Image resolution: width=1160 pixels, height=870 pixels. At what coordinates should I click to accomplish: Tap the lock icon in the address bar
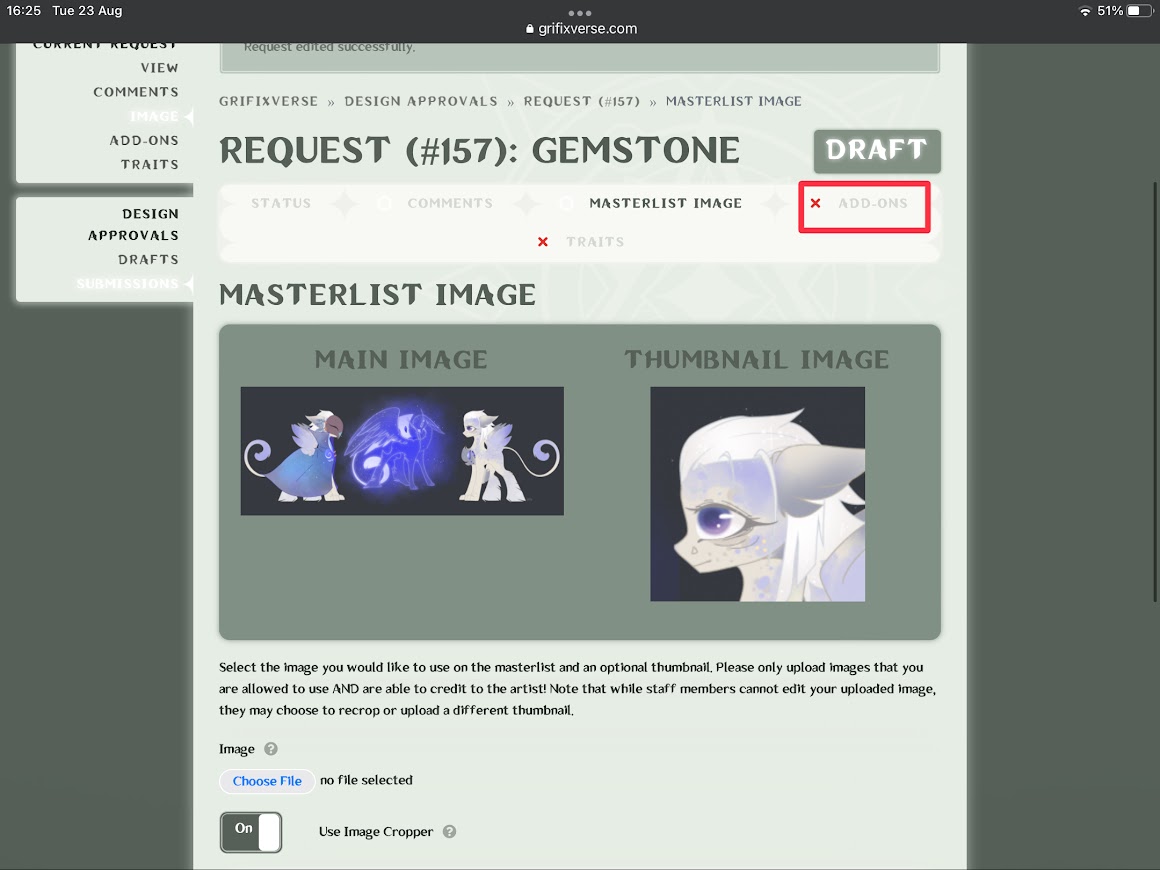[x=530, y=29]
